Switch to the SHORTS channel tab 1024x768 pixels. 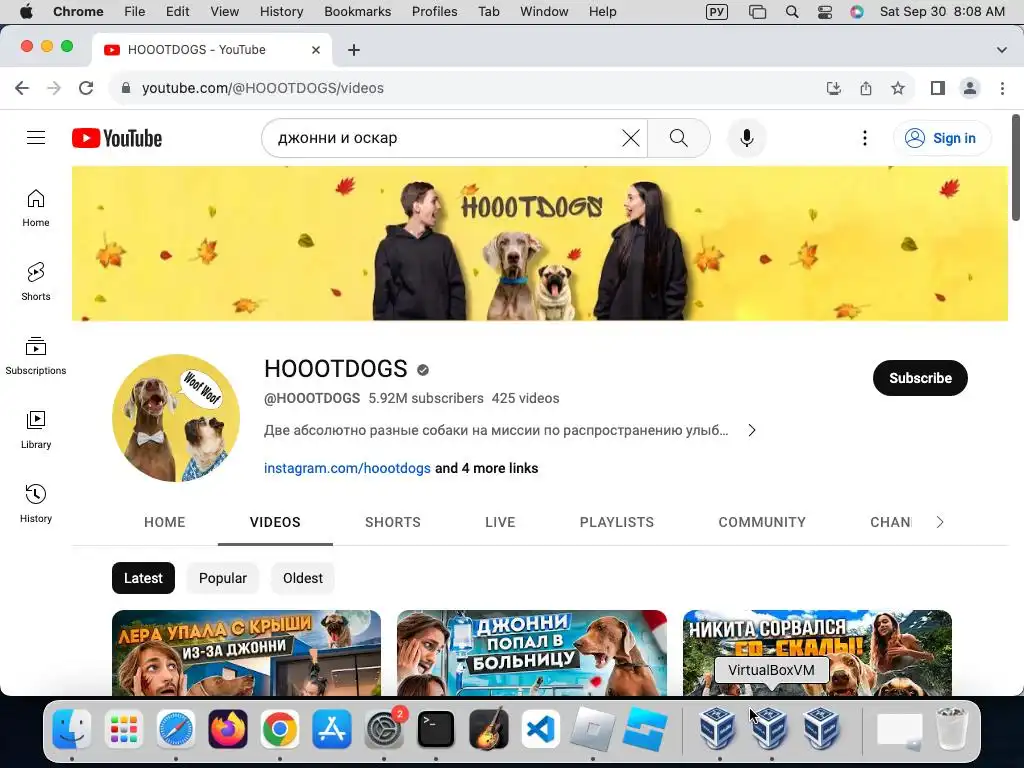(x=392, y=522)
